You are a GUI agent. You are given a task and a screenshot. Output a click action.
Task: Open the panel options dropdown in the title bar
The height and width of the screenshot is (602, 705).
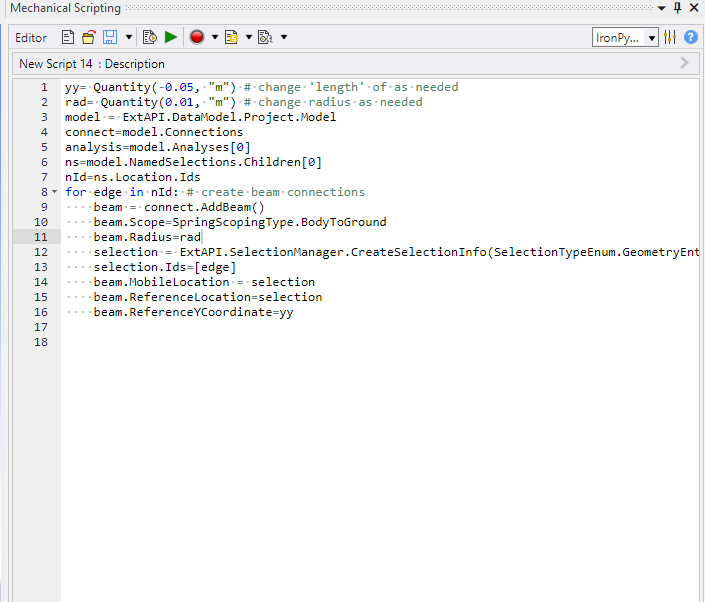coord(661,8)
